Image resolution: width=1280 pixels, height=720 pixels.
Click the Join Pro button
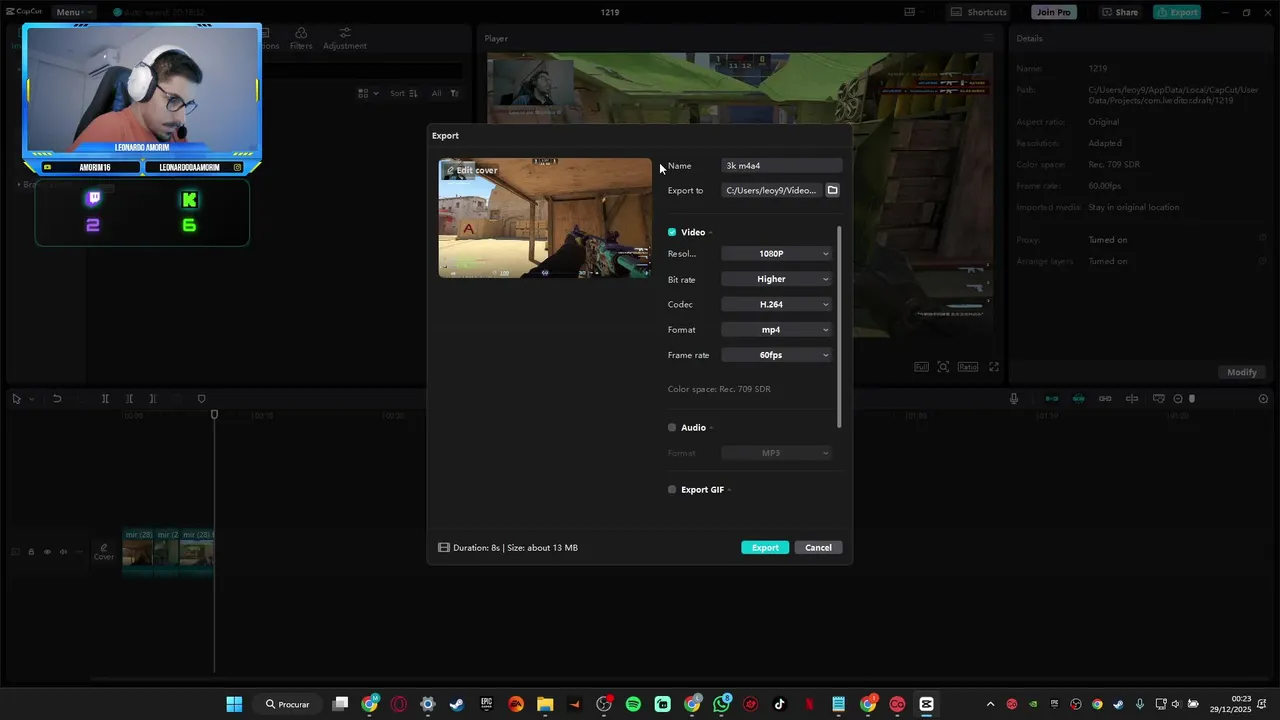pos(1054,12)
